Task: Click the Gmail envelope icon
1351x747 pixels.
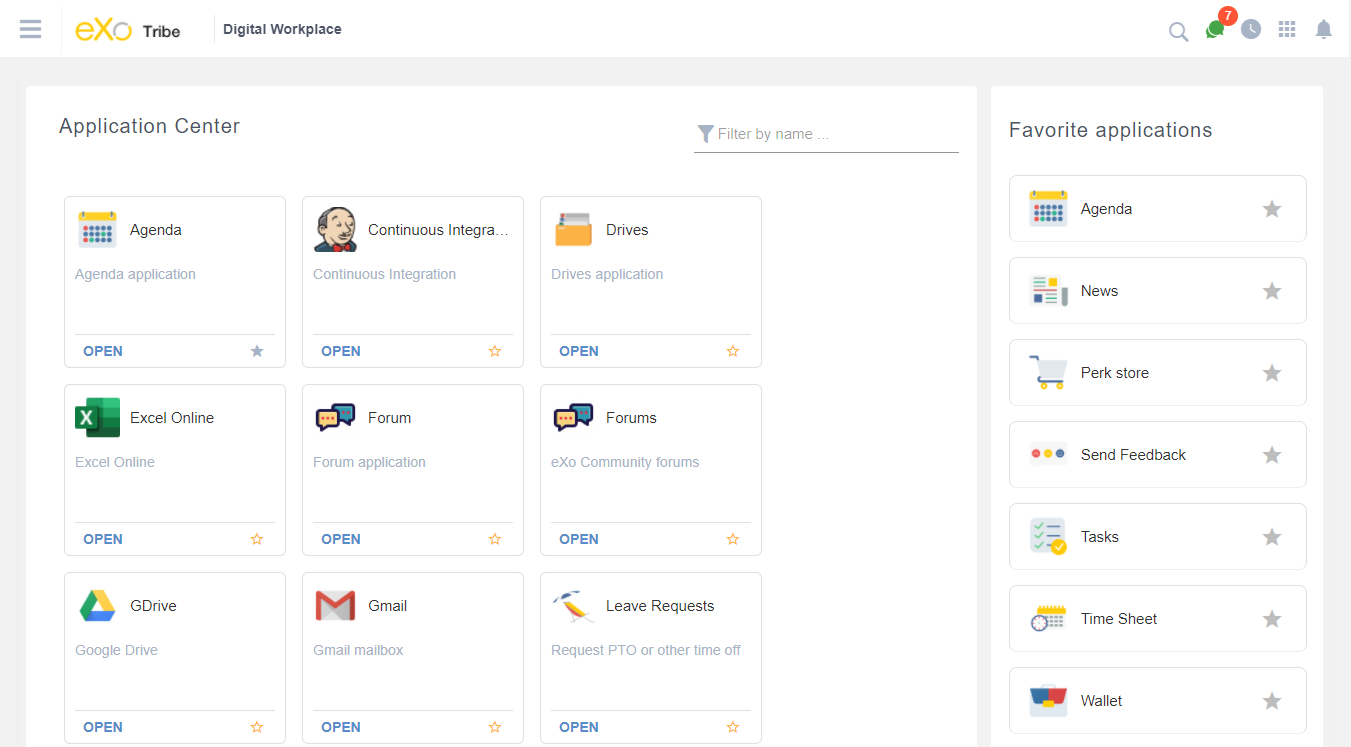Action: 335,606
